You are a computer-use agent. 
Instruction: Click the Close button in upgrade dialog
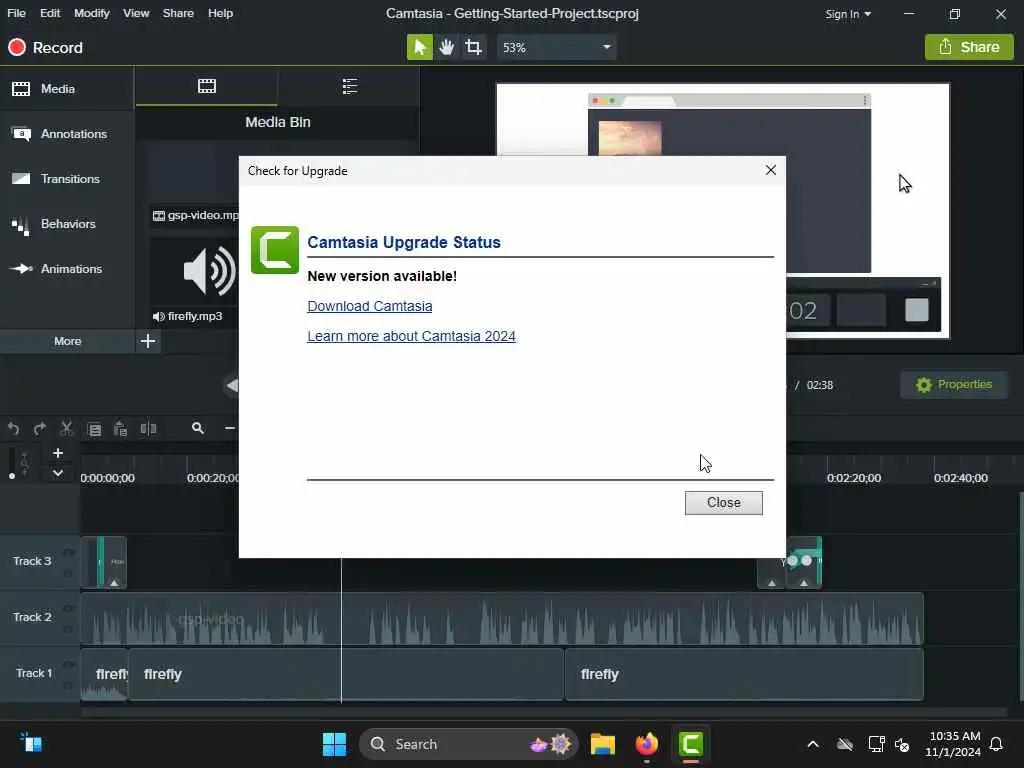pos(724,503)
